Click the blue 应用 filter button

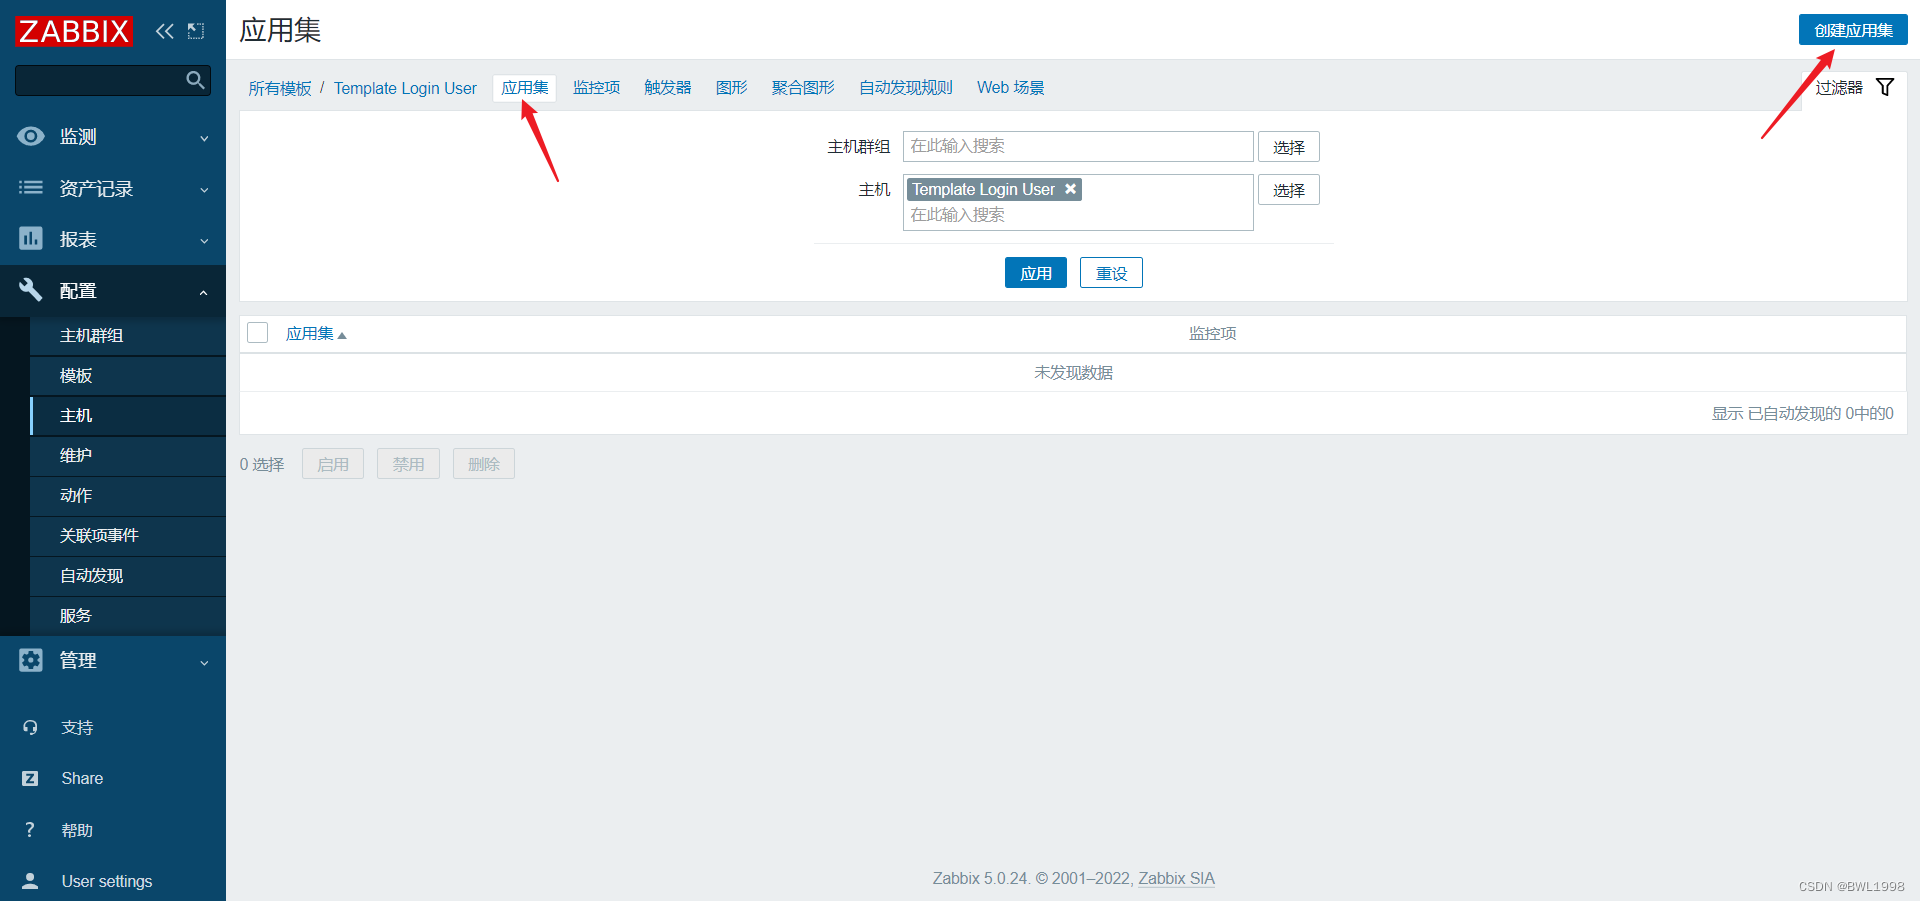pos(1036,273)
